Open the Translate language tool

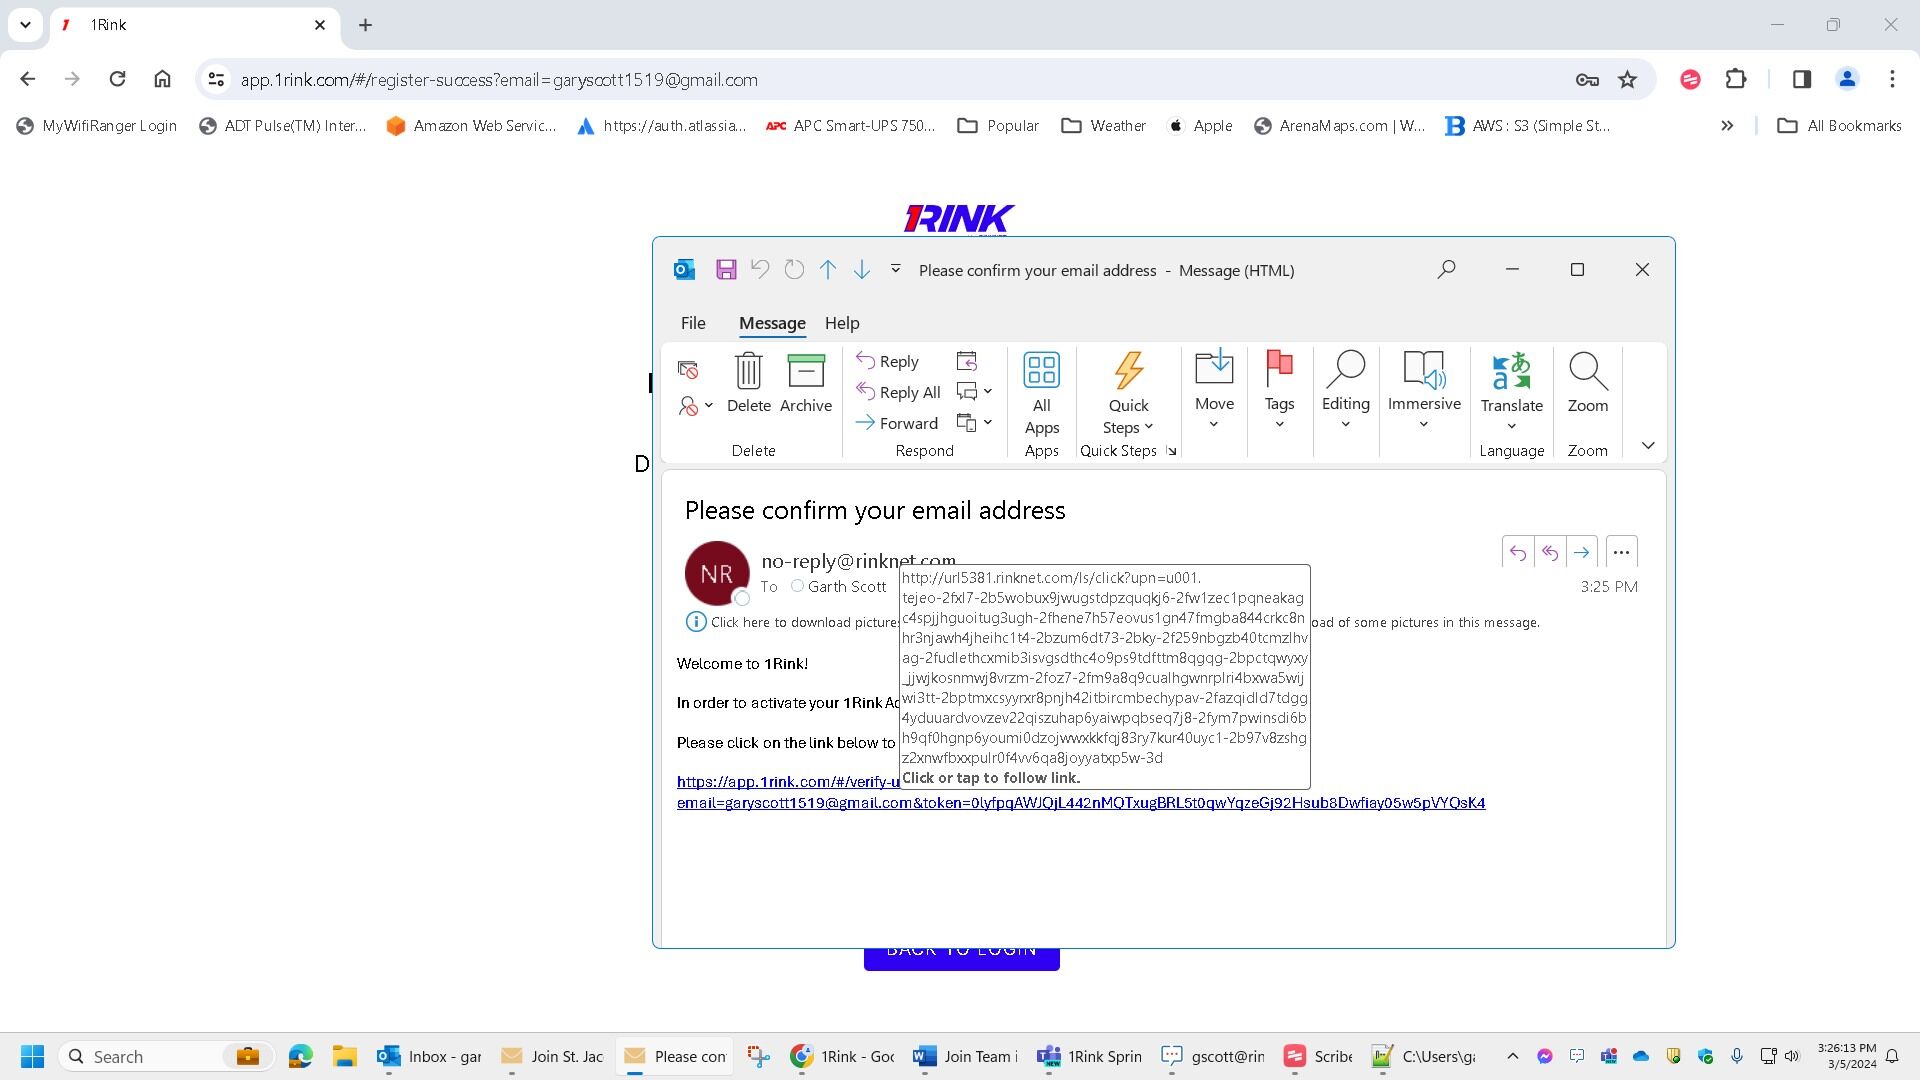pyautogui.click(x=1511, y=391)
